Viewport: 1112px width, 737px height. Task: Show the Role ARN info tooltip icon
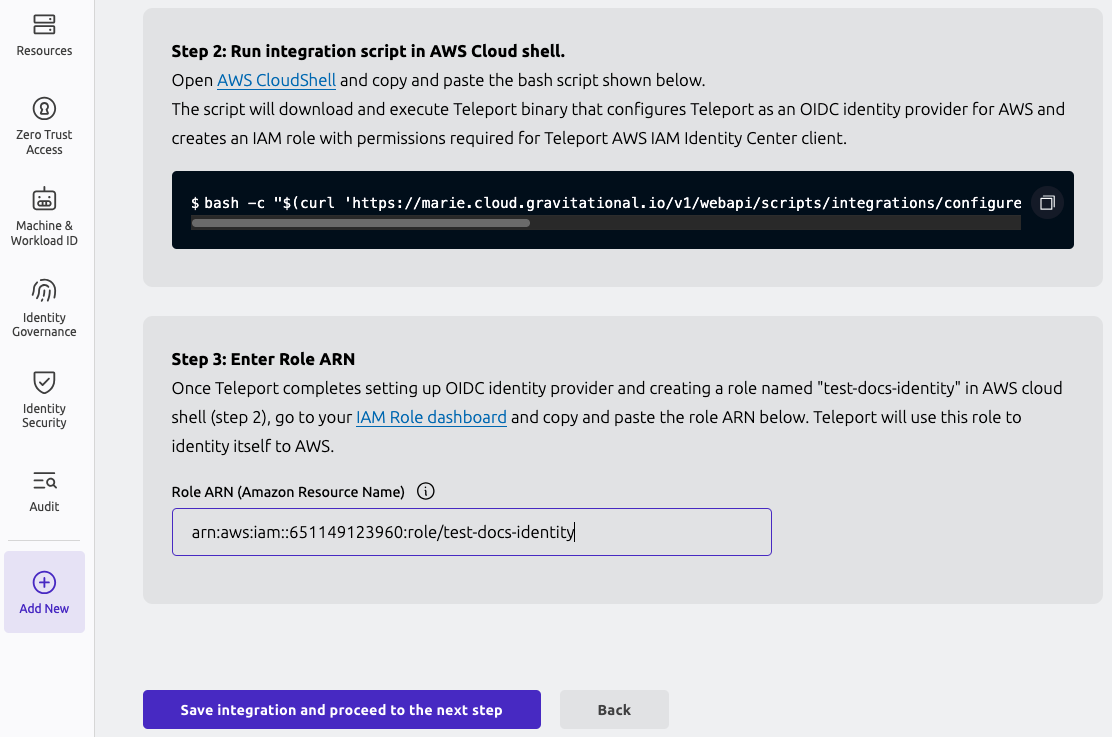pos(425,491)
